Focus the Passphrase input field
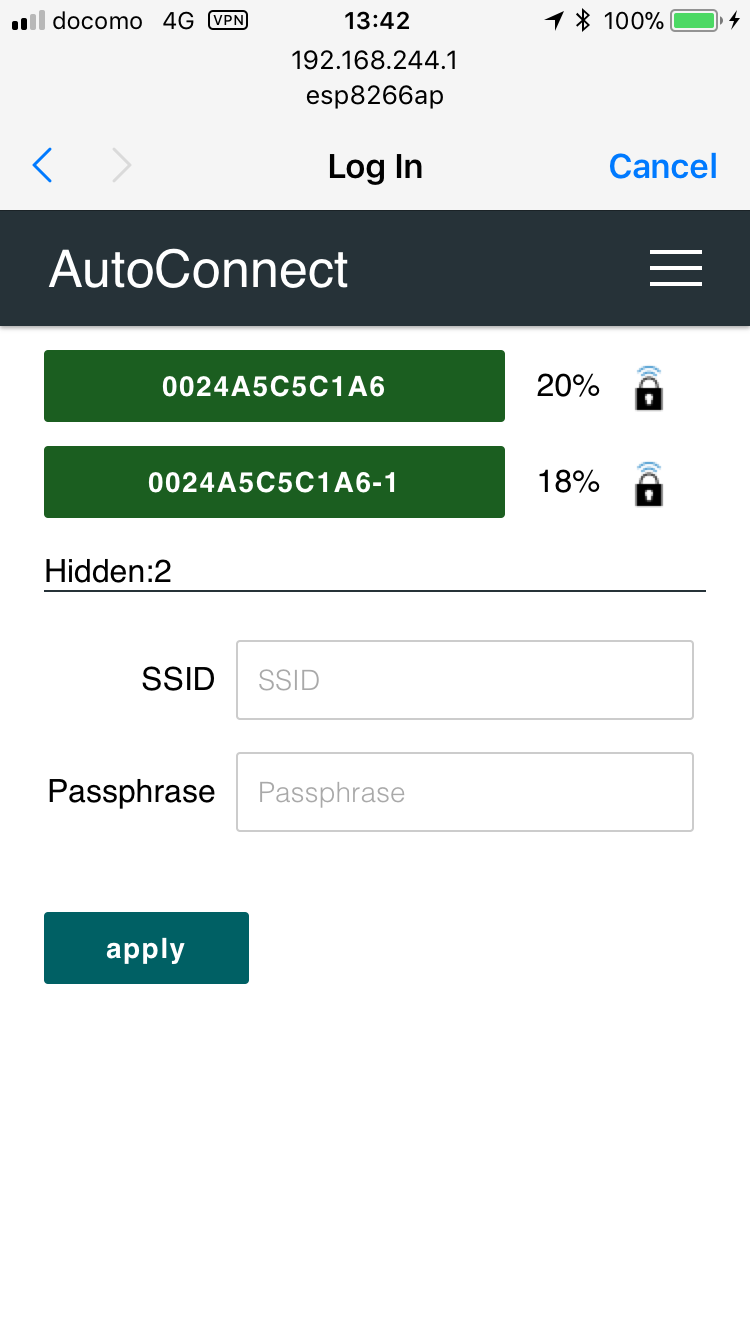The image size is (750, 1334). point(465,792)
